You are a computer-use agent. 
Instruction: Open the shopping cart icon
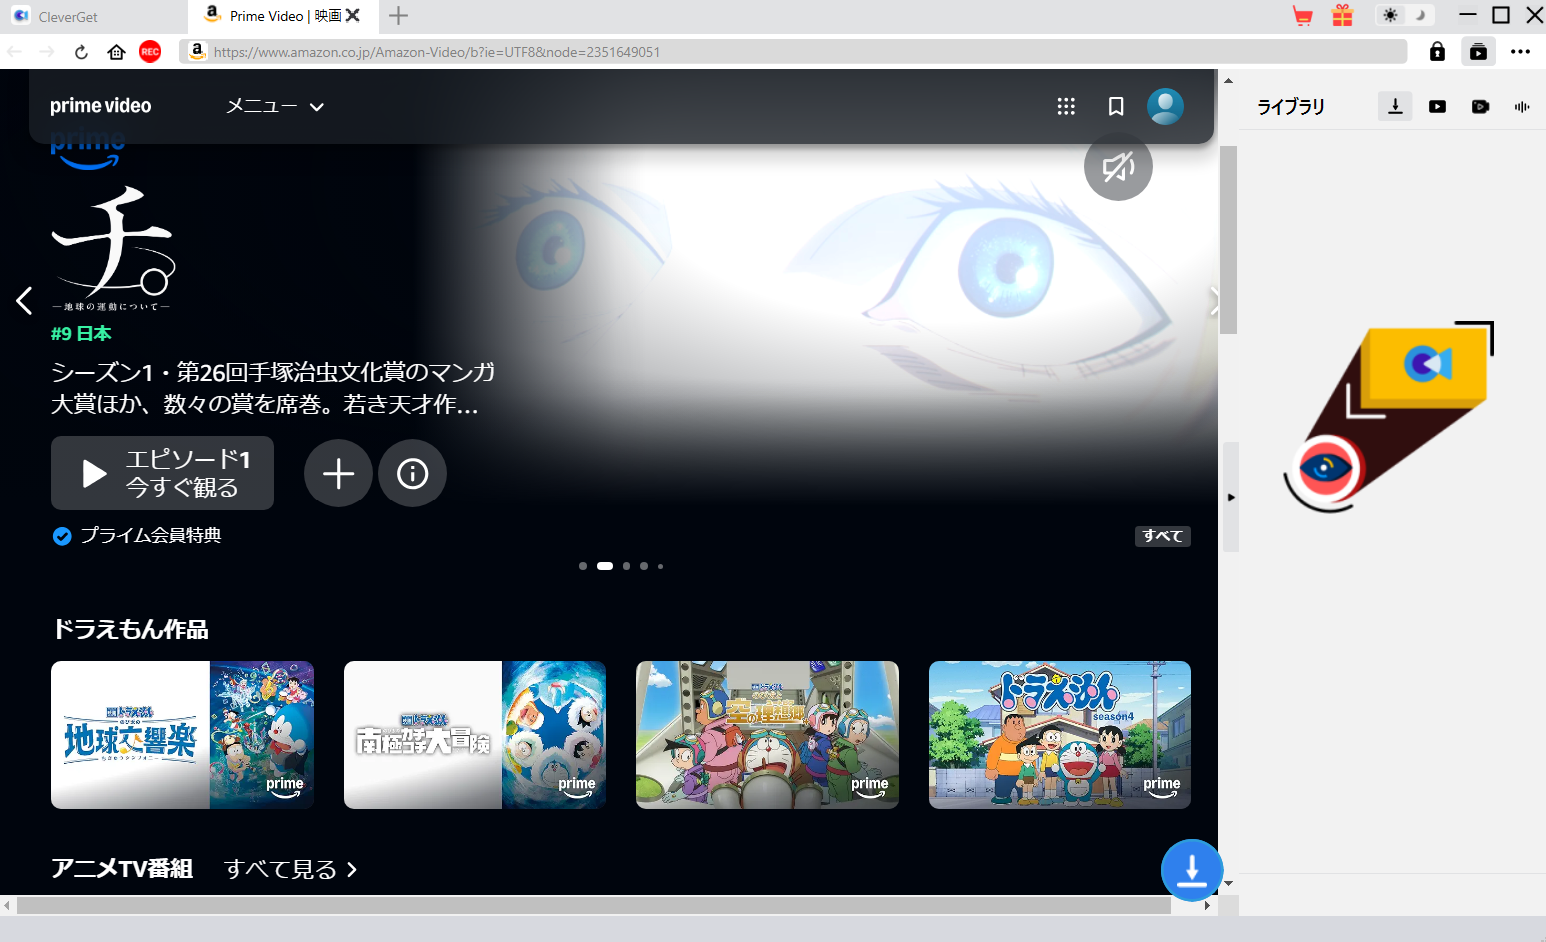tap(1302, 16)
